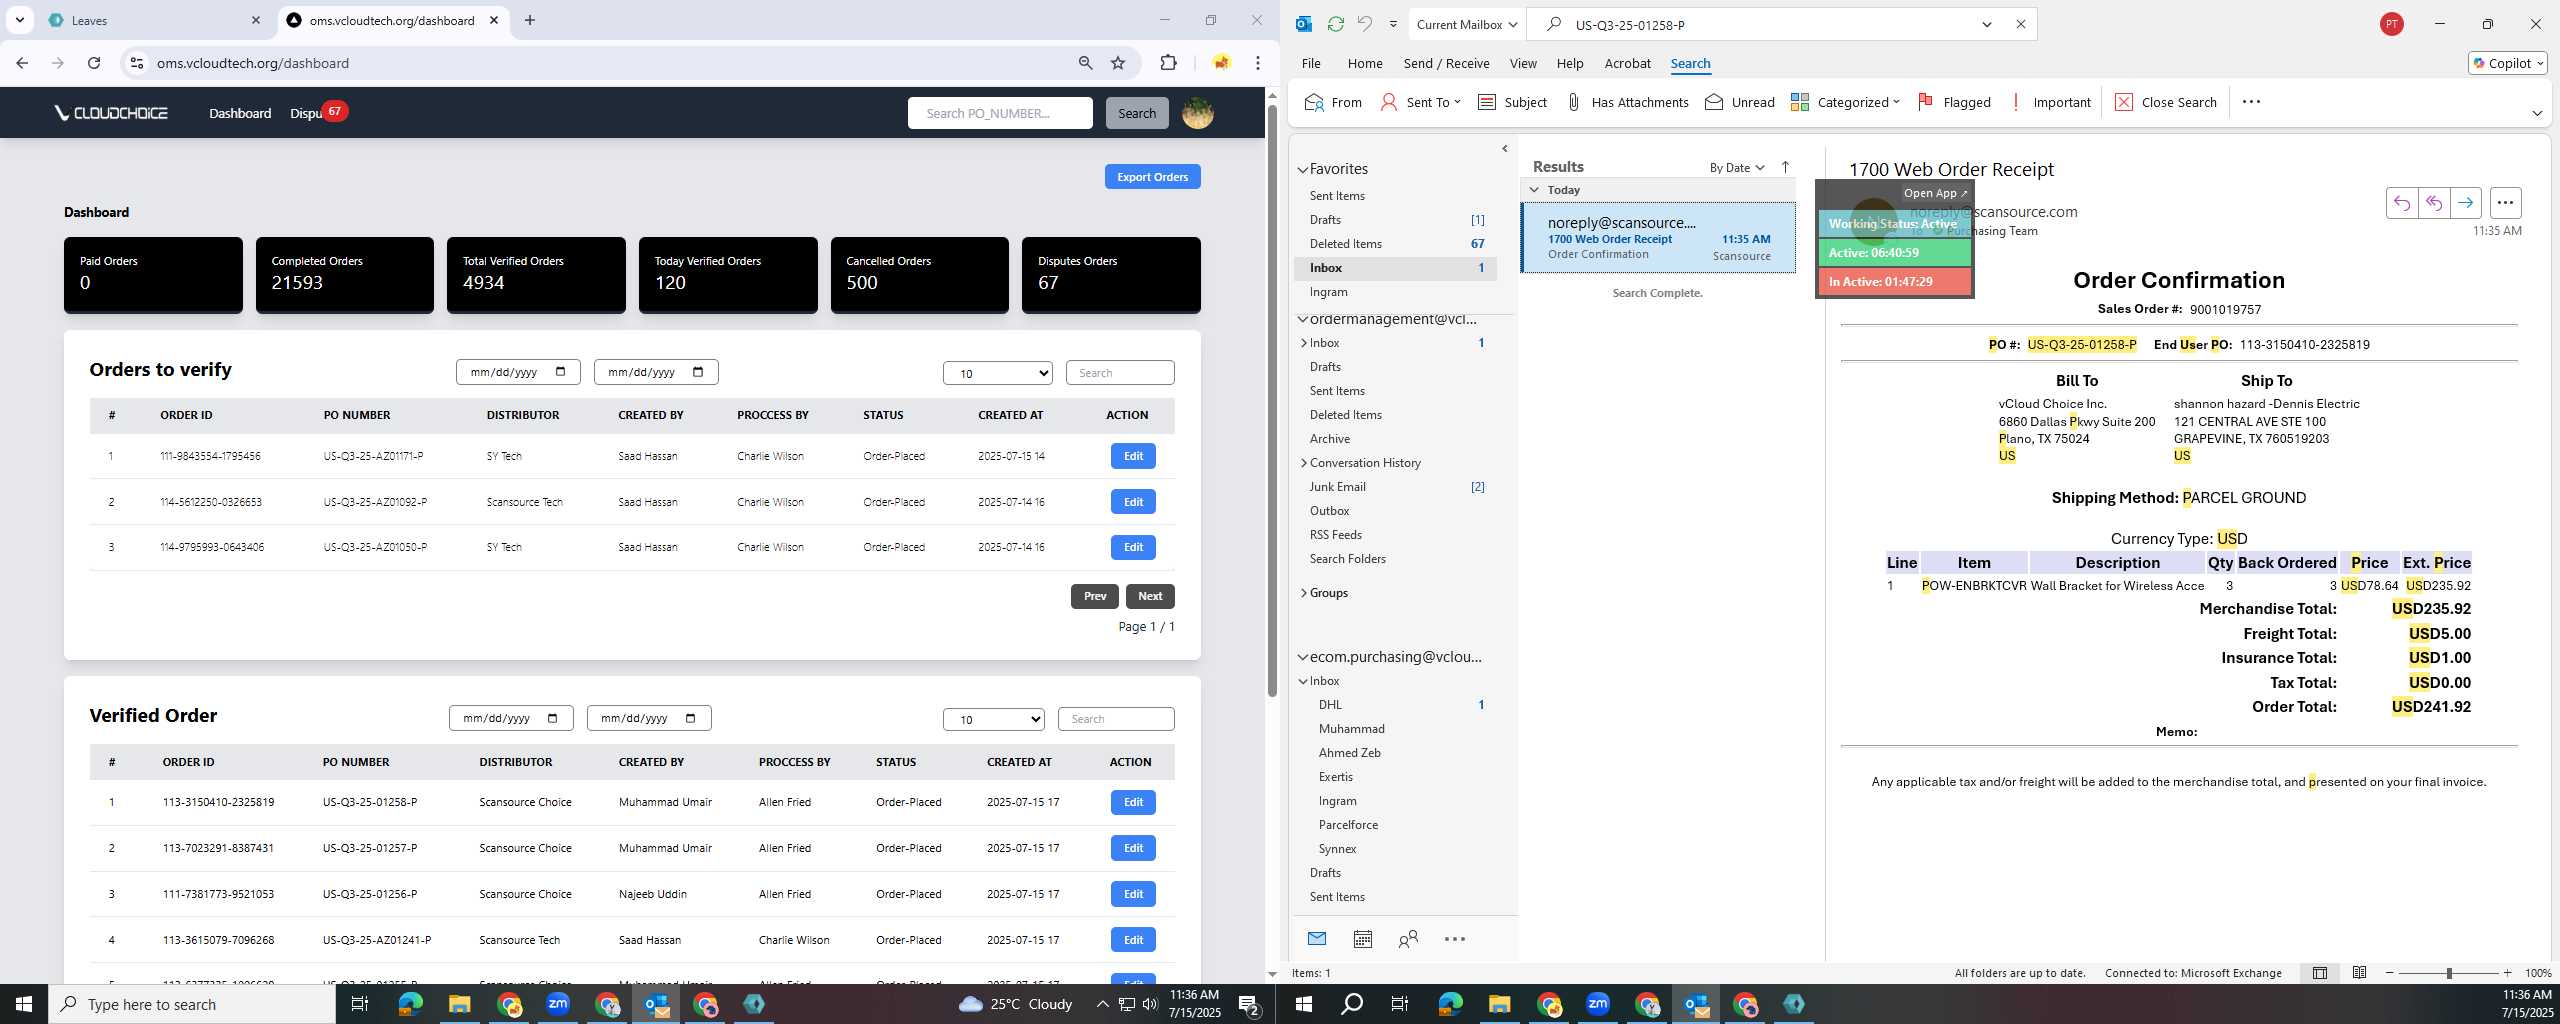
Task: Collapse the Favorites folder group
Action: coord(1303,170)
